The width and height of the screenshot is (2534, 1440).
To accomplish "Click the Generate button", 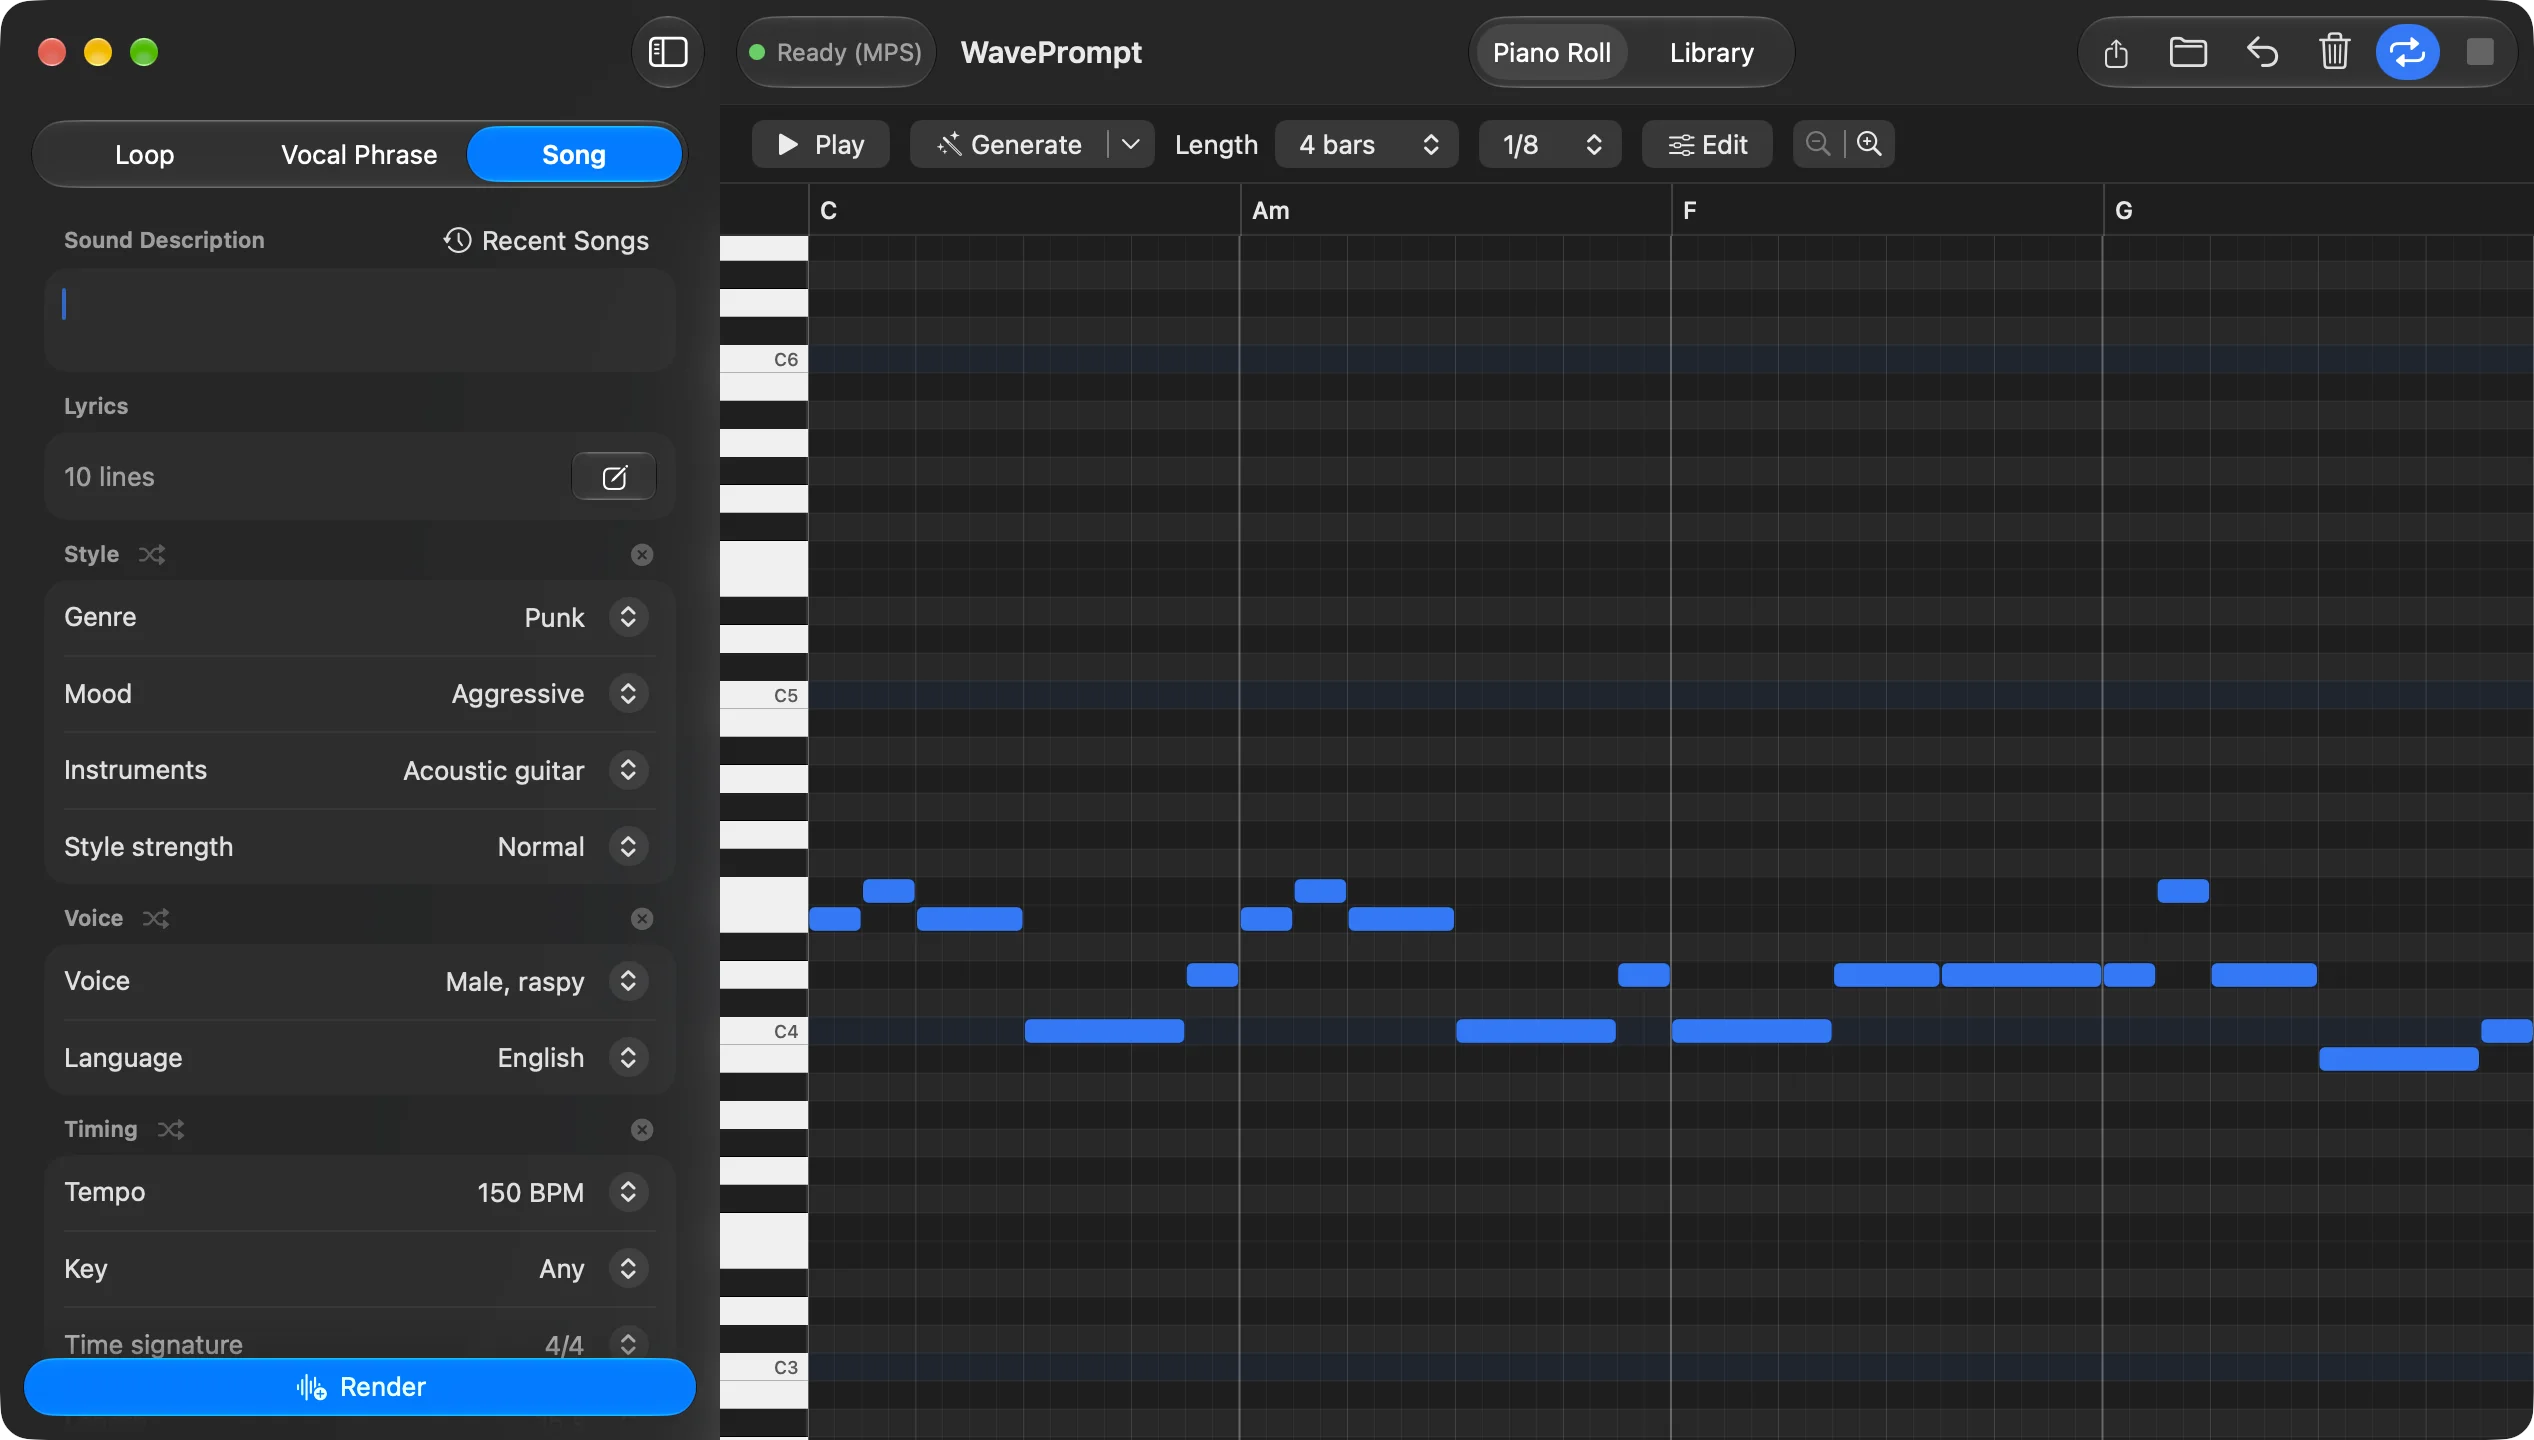I will click(x=1009, y=144).
